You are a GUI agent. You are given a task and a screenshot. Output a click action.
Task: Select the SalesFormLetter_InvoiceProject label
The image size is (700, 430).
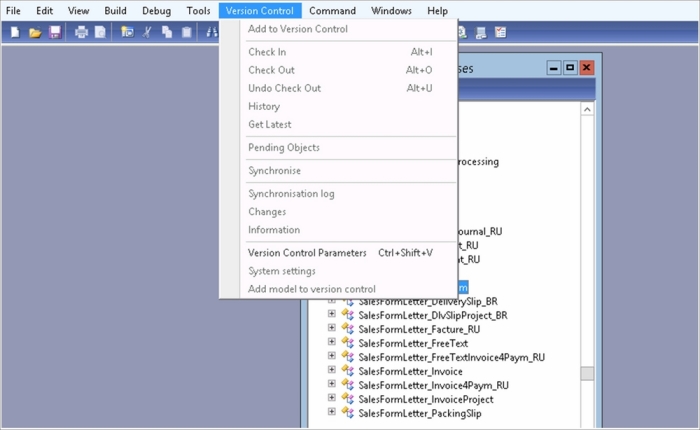point(426,399)
